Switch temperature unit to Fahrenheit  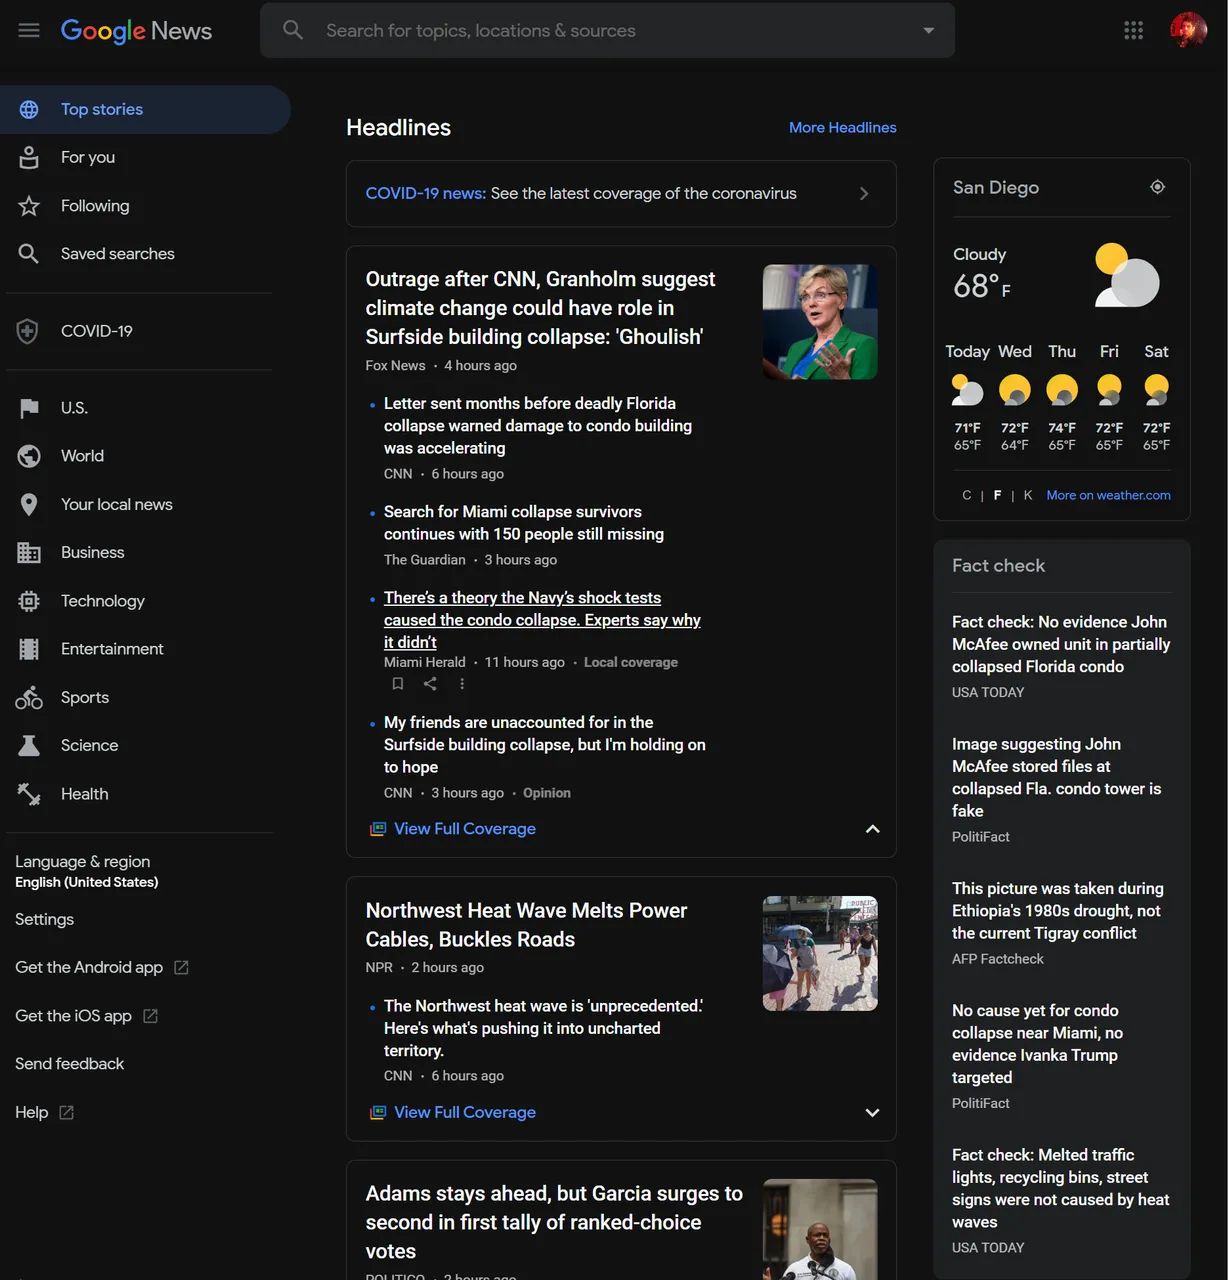click(x=997, y=495)
